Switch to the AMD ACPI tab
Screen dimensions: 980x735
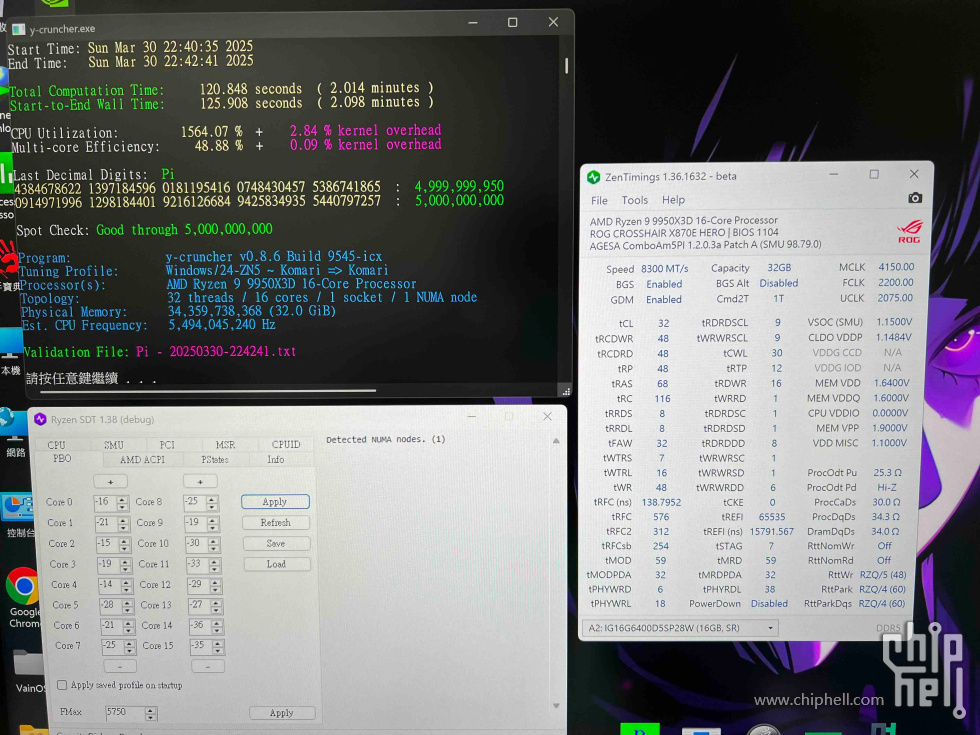click(x=142, y=459)
